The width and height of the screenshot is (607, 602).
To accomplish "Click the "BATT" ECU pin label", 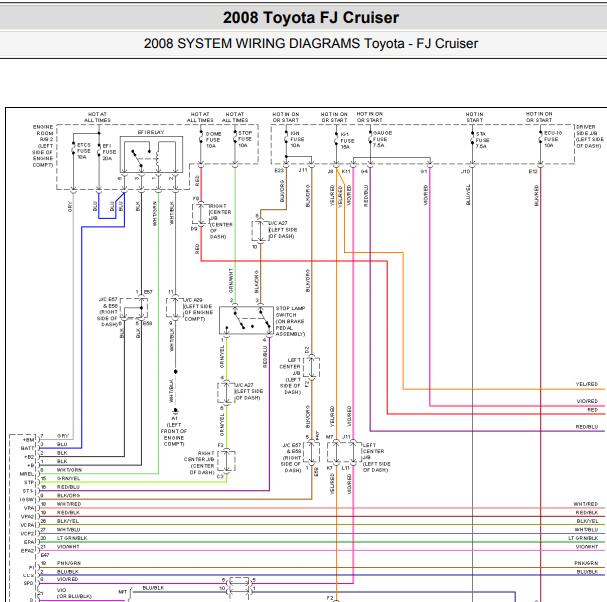I will click(27, 448).
